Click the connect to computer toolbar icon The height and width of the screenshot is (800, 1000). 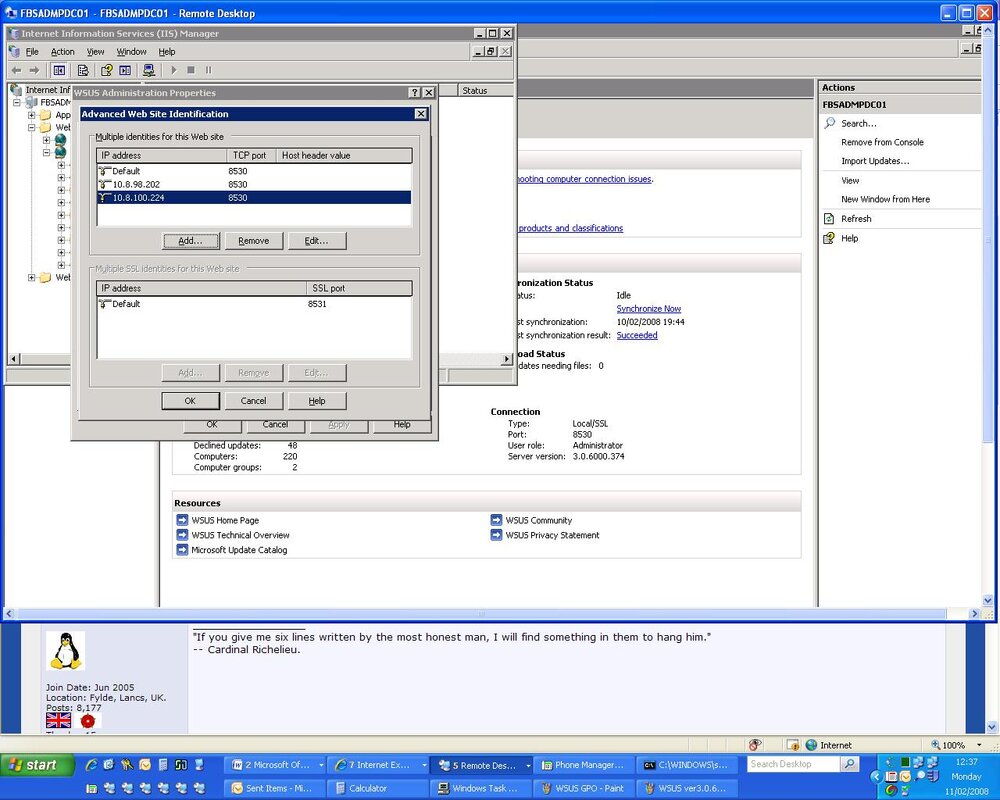(149, 70)
